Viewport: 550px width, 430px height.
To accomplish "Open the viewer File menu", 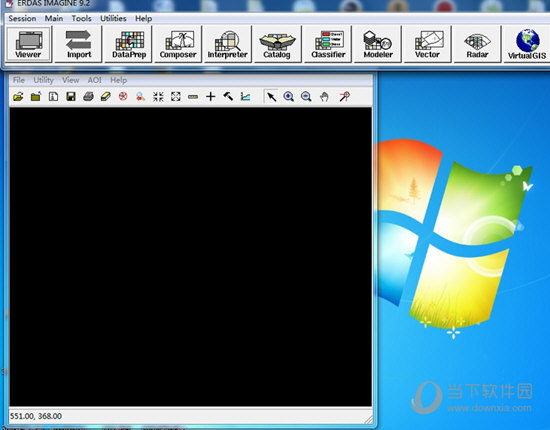I will (19, 80).
